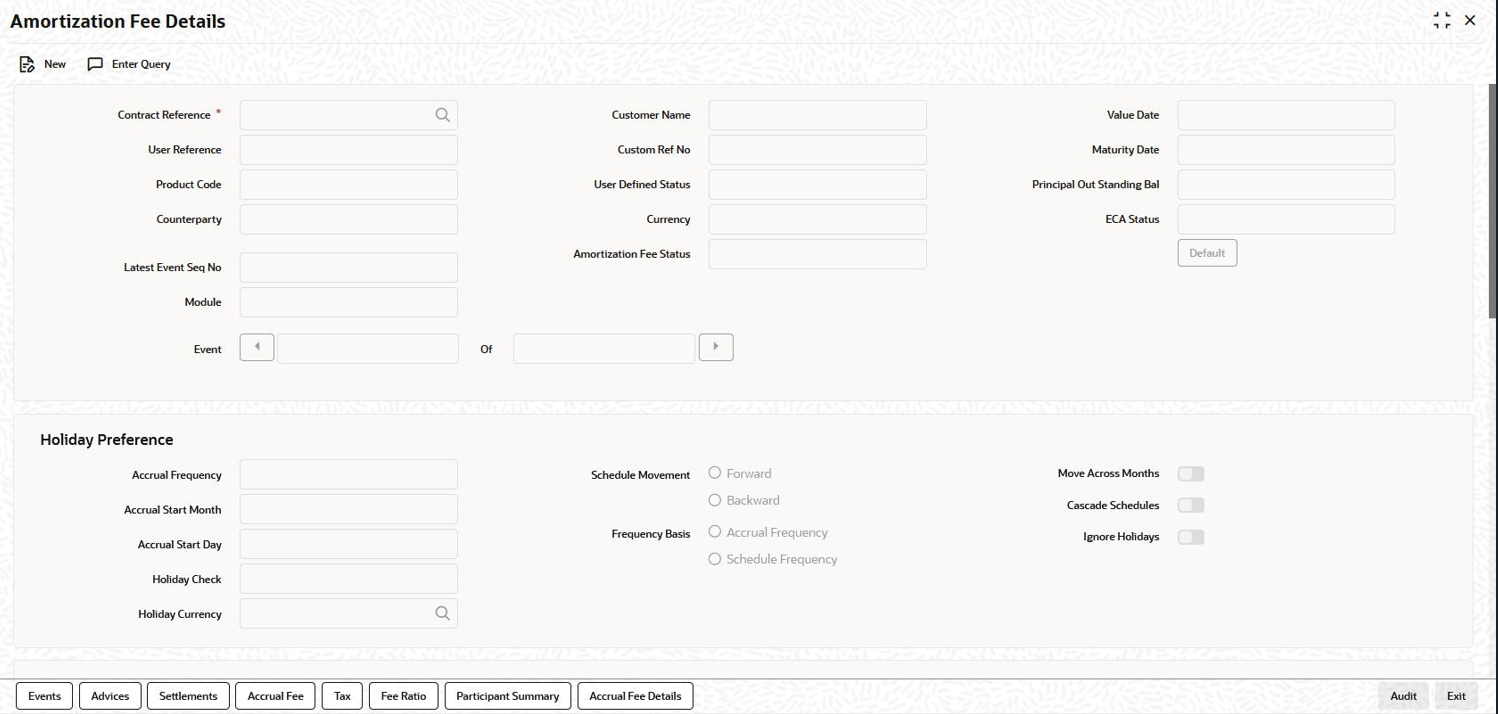Click the Amortization Fee Status field
This screenshot has width=1498, height=714.
point(818,254)
